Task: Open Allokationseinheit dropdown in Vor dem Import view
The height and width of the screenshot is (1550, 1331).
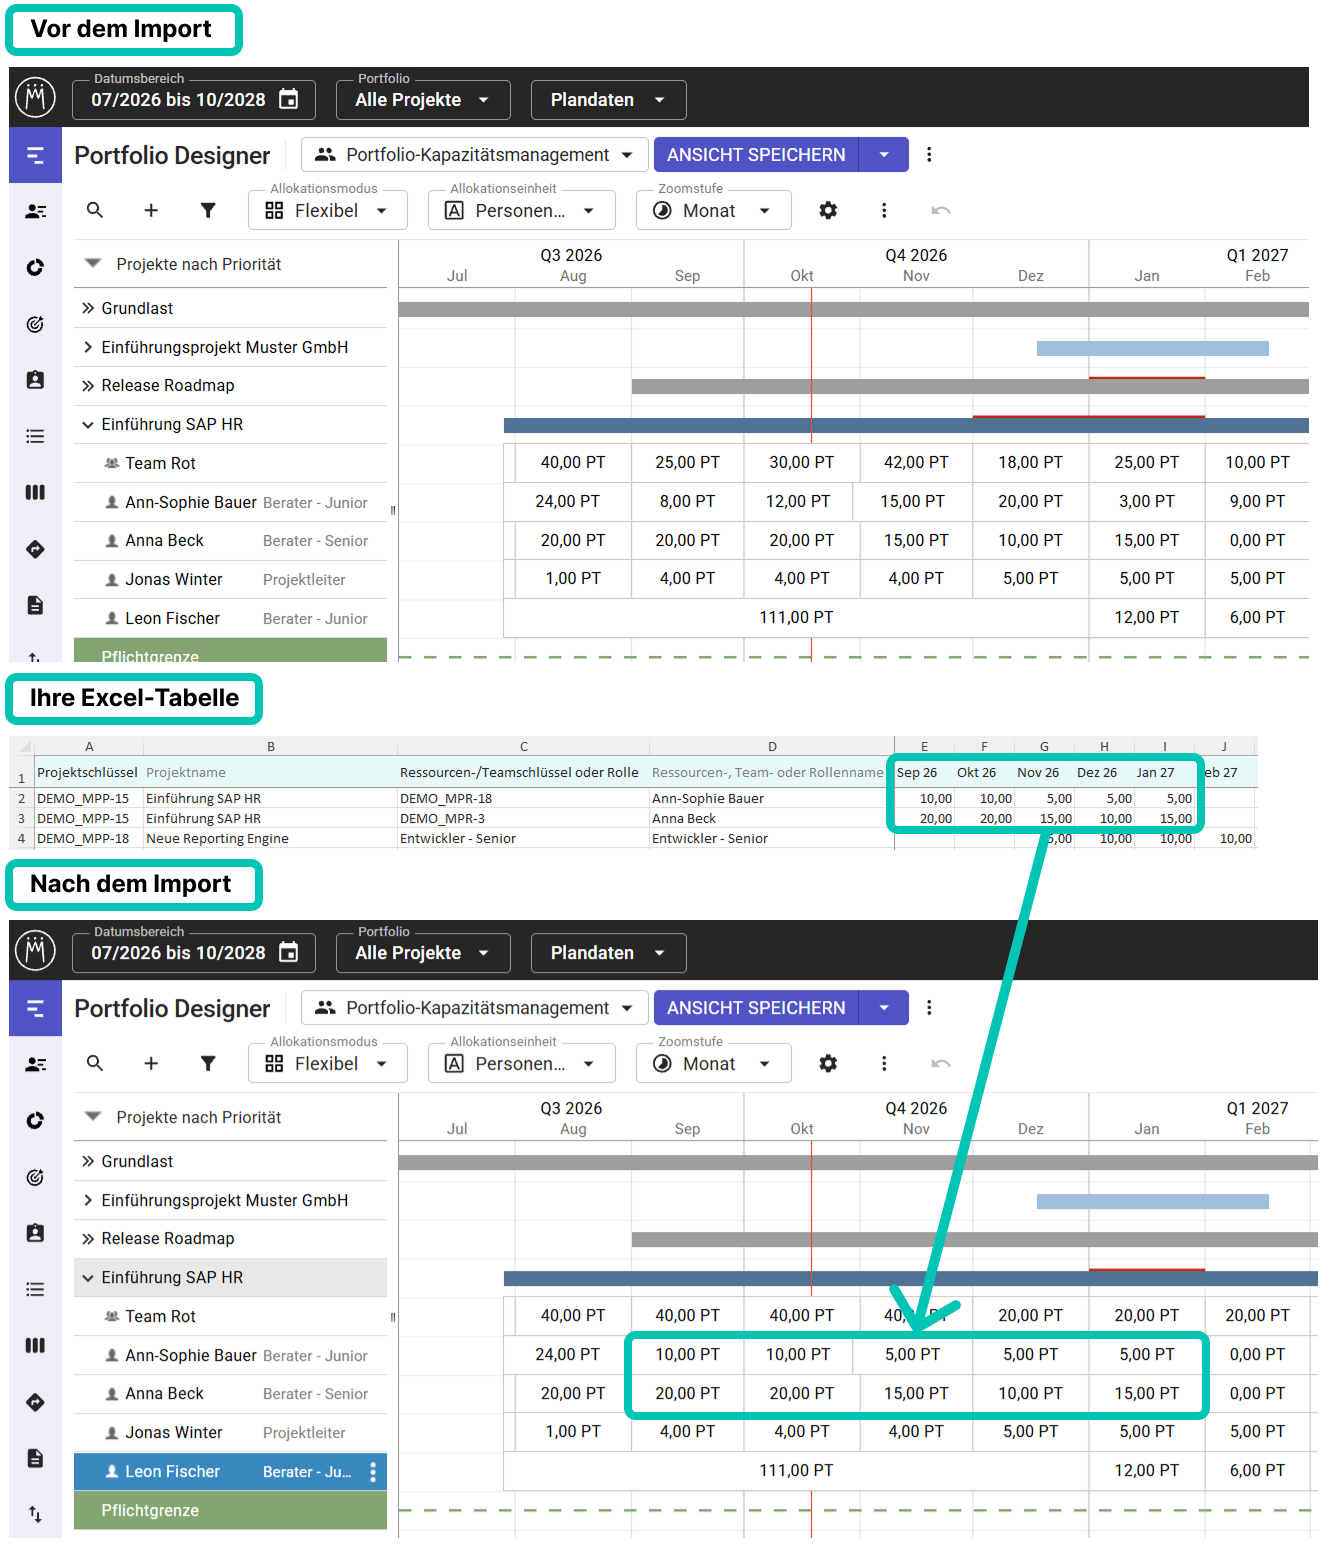Action: pyautogui.click(x=521, y=210)
